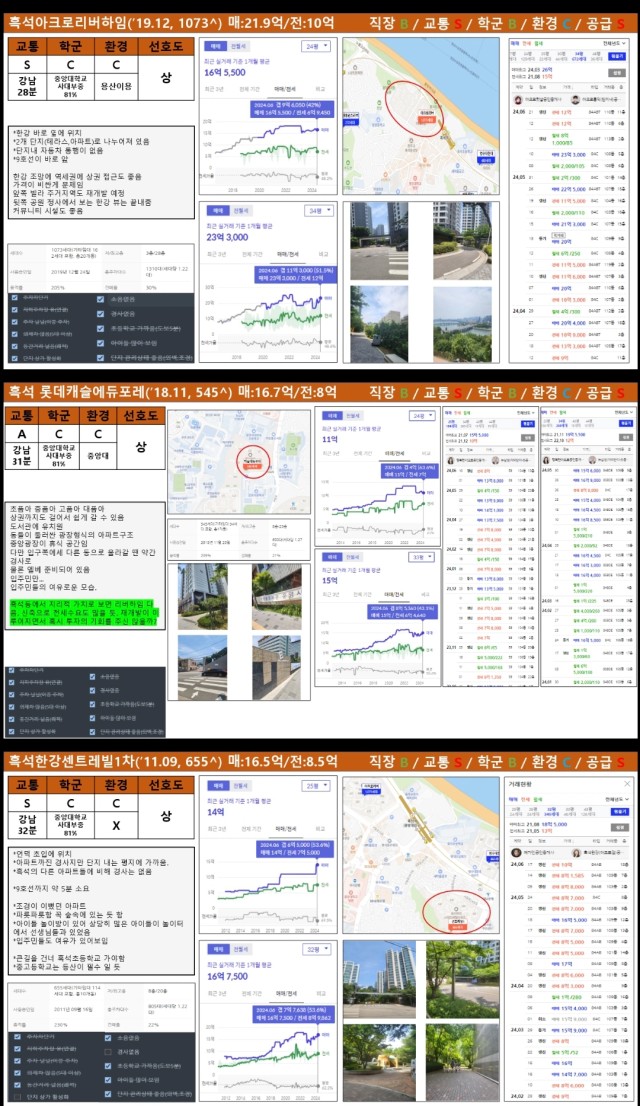This screenshot has height=1106, width=640.
Task: Toggle 소음없음 checkbox in 아크로리버하임 checklist
Action: click(102, 299)
